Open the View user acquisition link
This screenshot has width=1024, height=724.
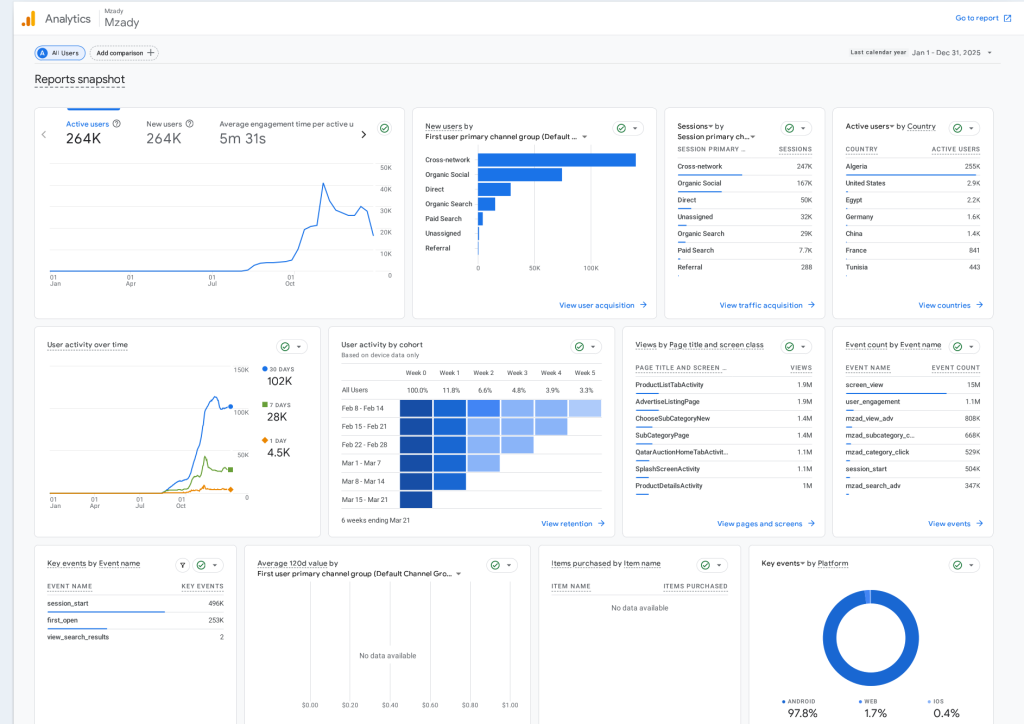pyautogui.click(x=603, y=305)
